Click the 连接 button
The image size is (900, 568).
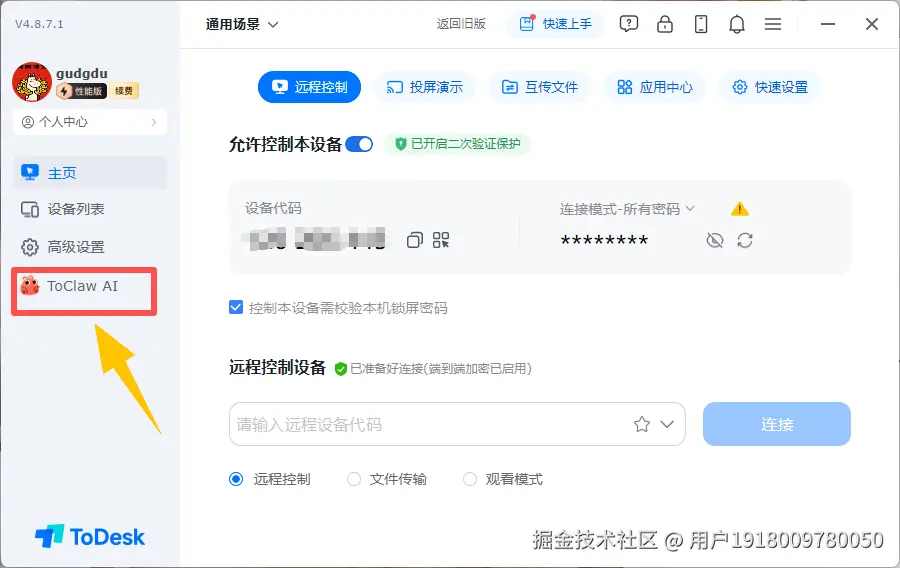(x=777, y=424)
